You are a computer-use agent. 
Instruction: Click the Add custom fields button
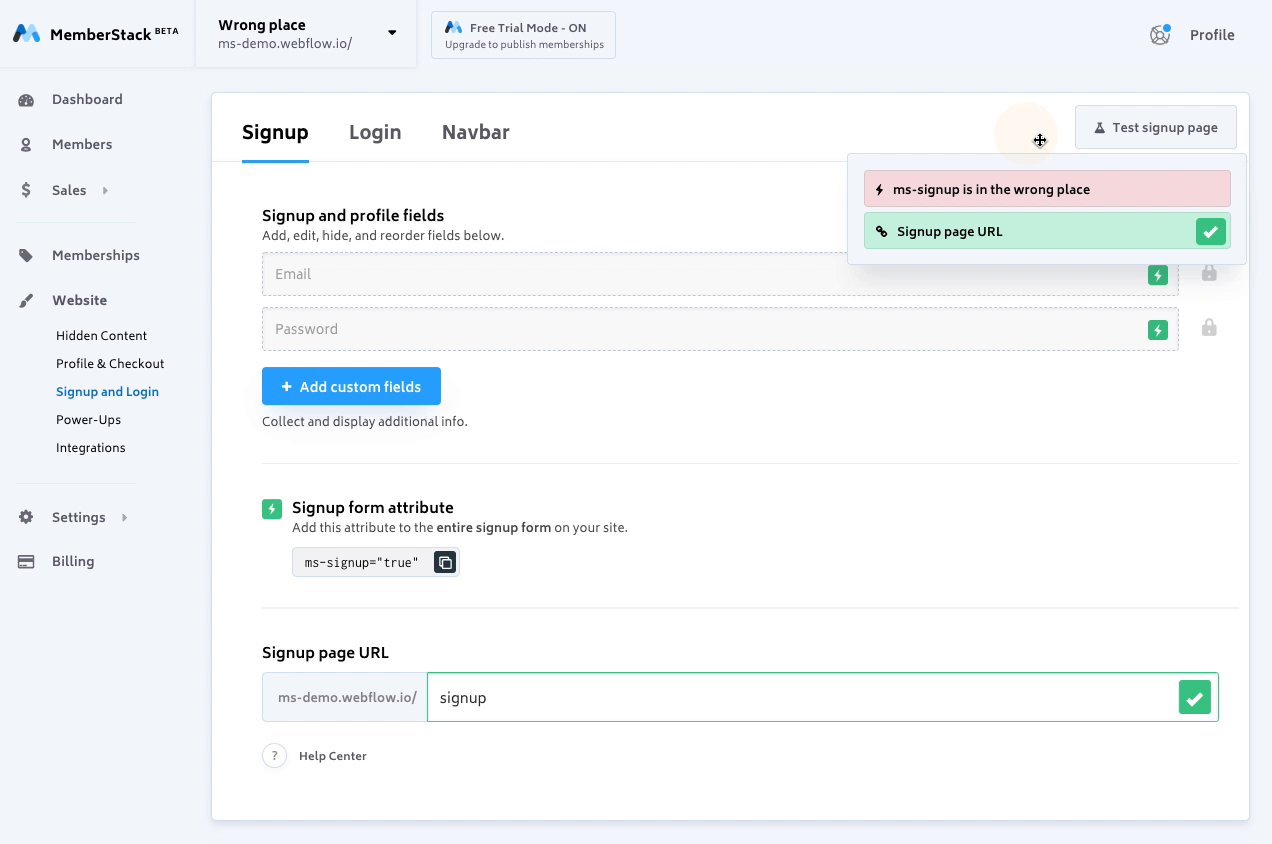(x=351, y=387)
